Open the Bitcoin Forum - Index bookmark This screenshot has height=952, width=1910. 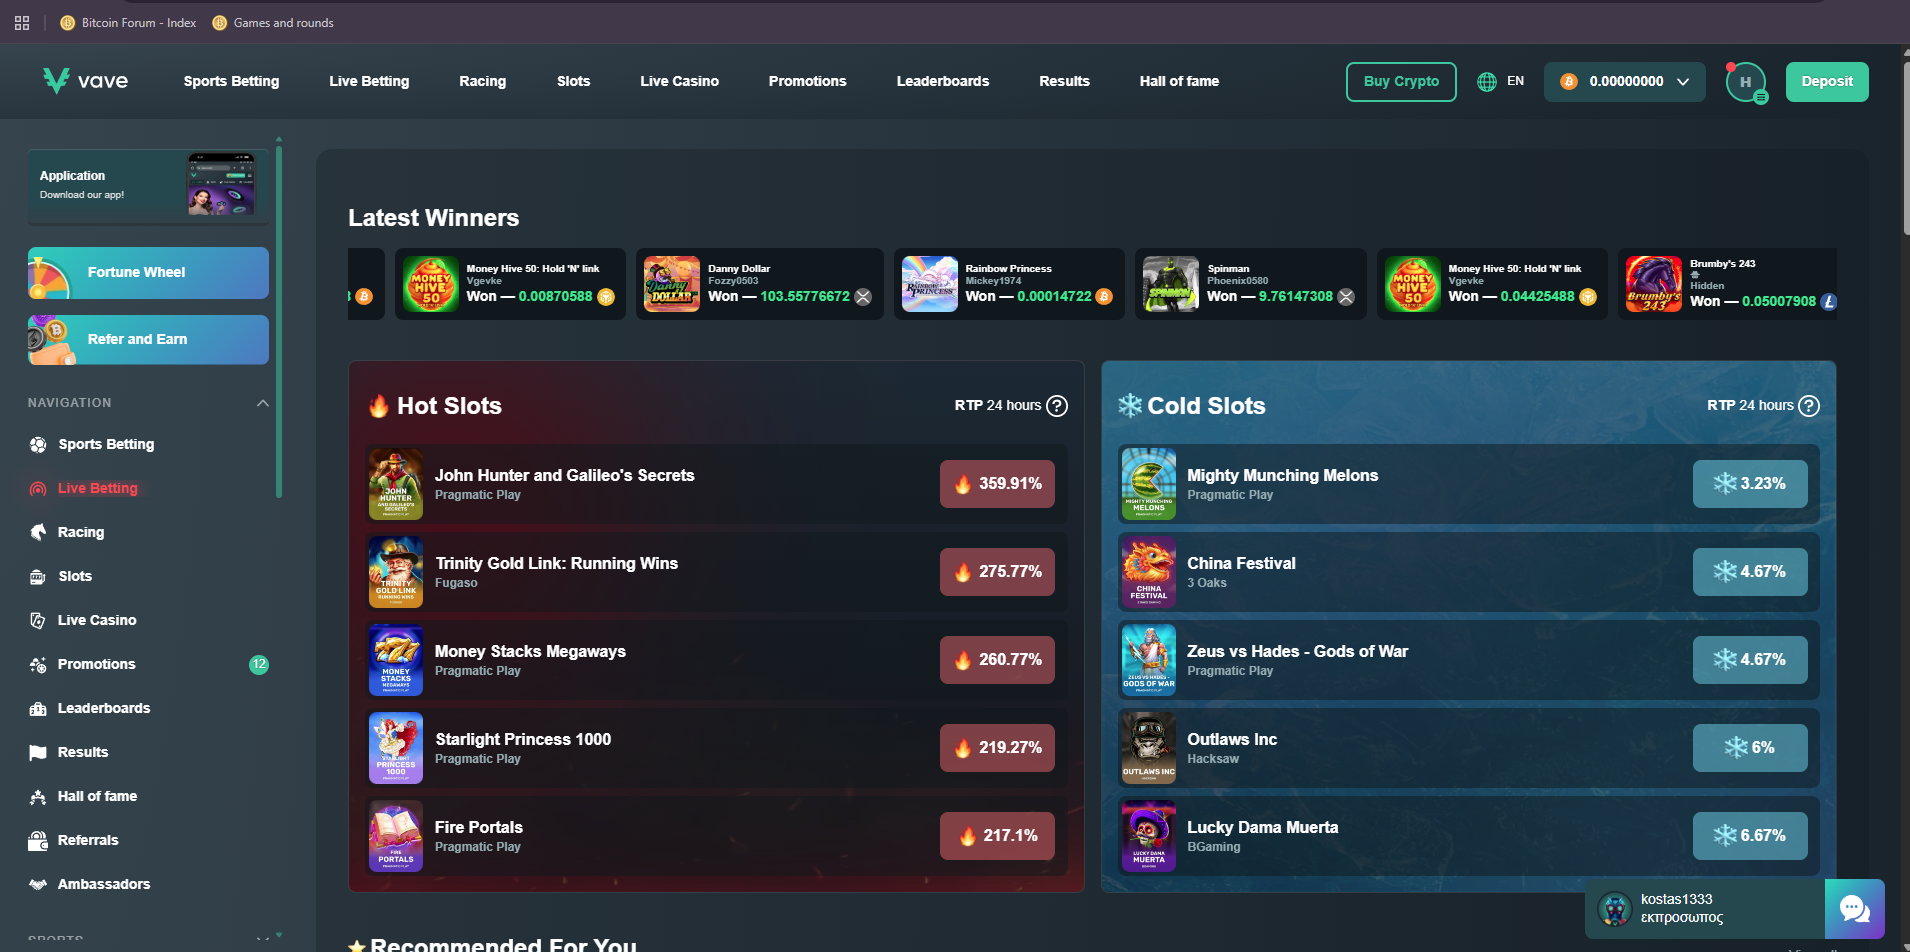click(128, 23)
